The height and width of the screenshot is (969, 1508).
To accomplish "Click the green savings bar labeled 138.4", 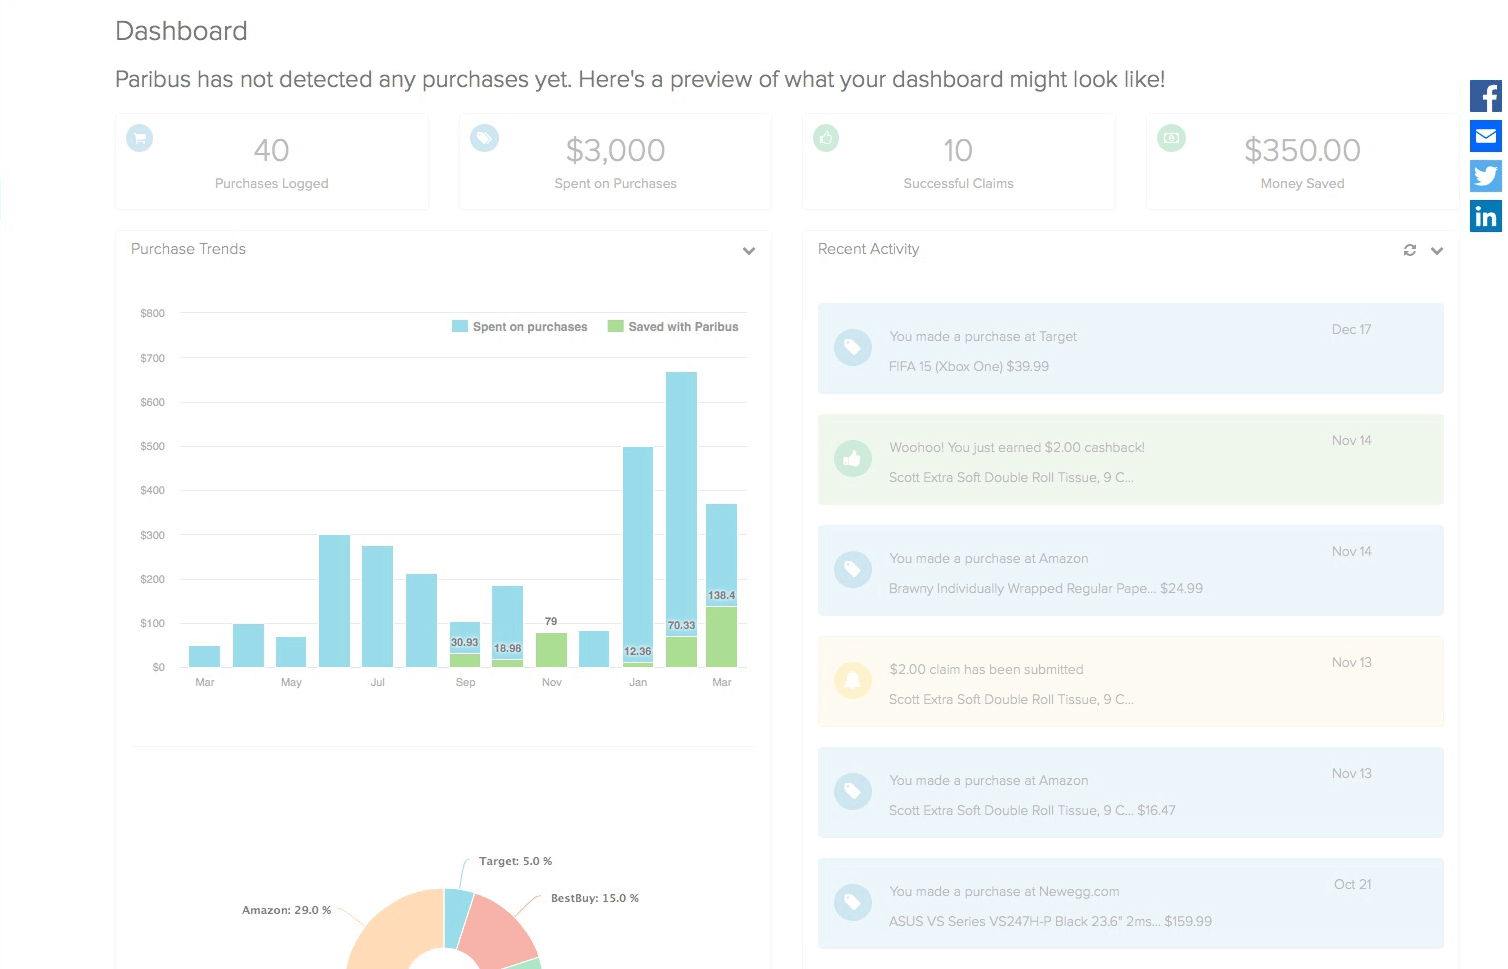I will [722, 637].
